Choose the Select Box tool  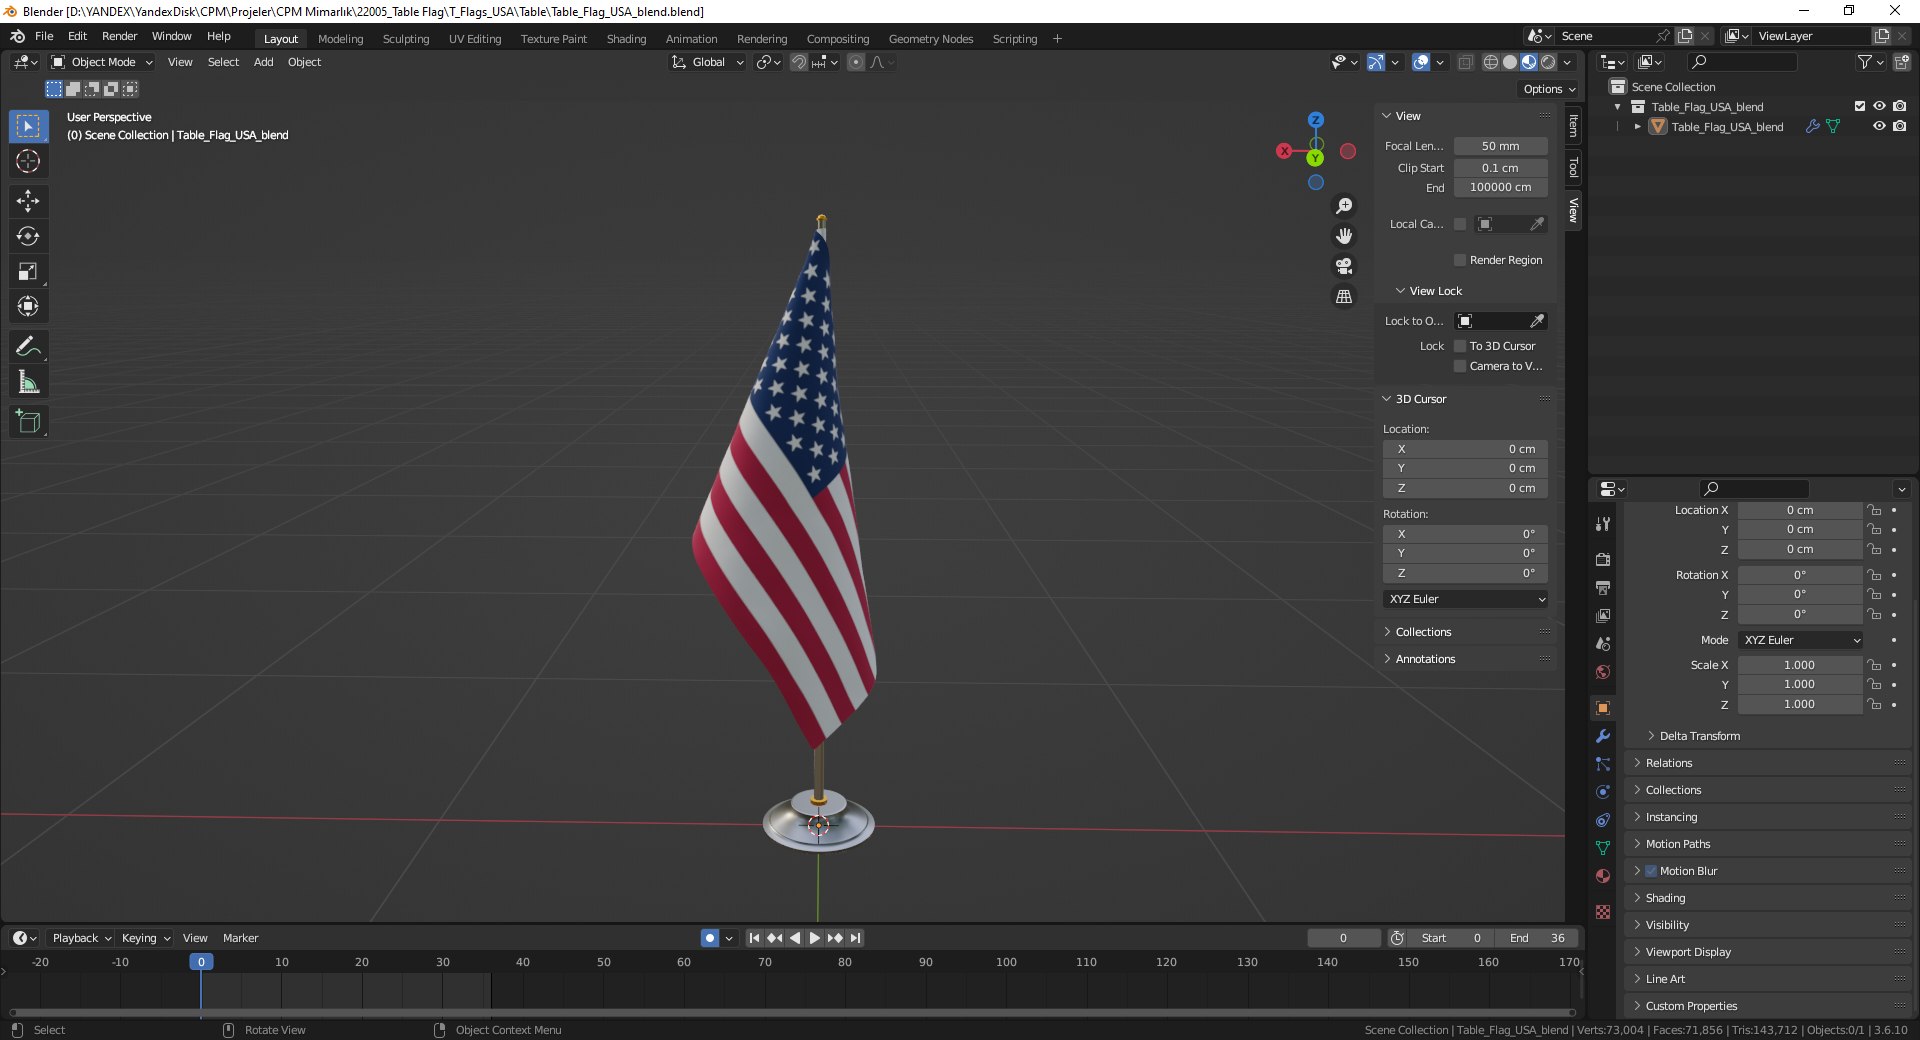coord(28,126)
